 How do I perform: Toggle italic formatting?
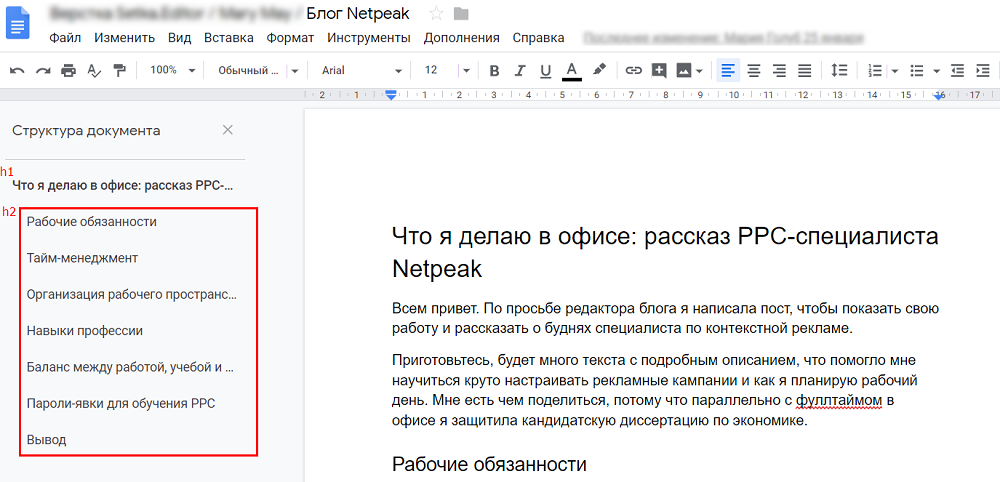[519, 71]
